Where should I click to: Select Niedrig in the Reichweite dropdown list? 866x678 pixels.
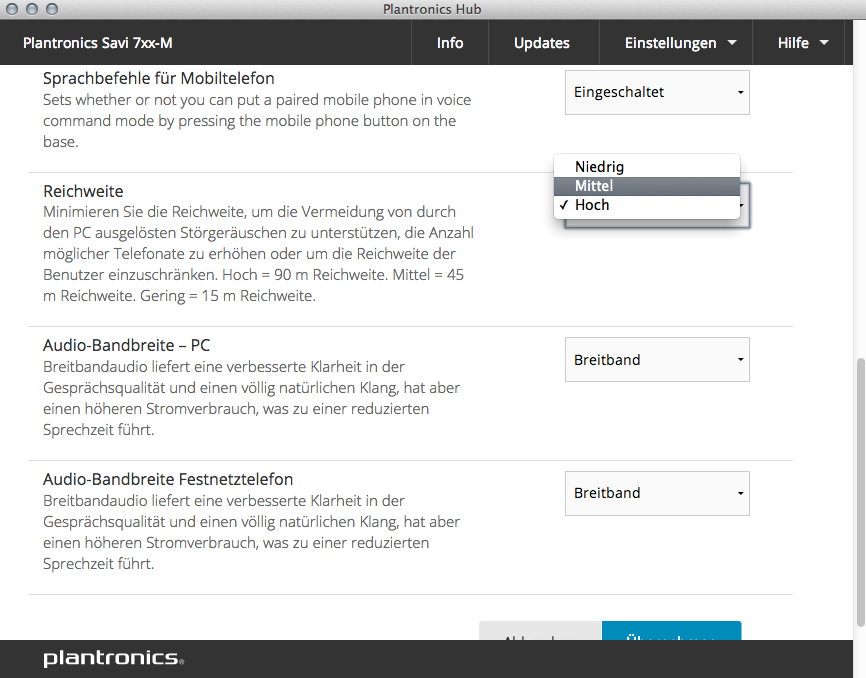[x=647, y=167]
